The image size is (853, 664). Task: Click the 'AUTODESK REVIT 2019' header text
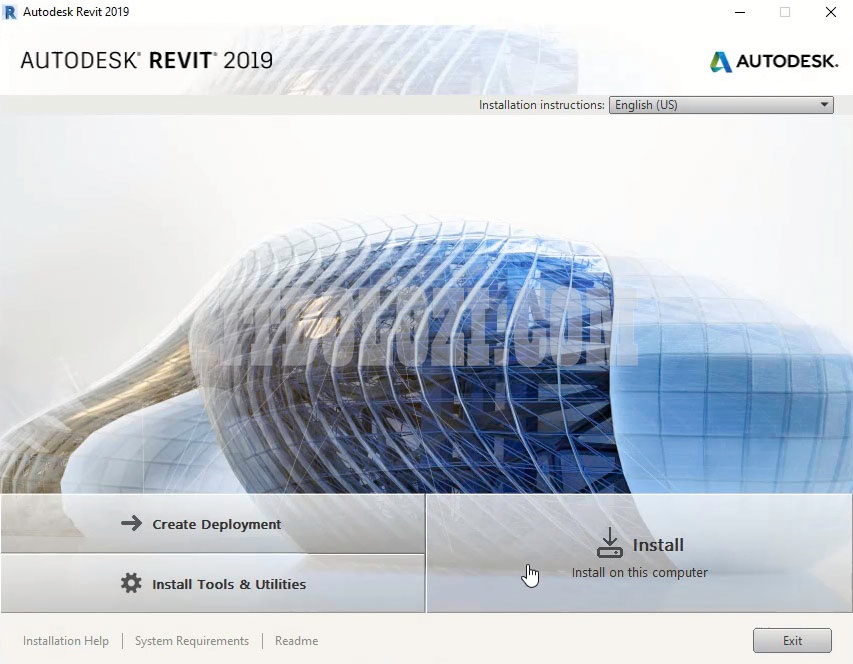click(147, 60)
